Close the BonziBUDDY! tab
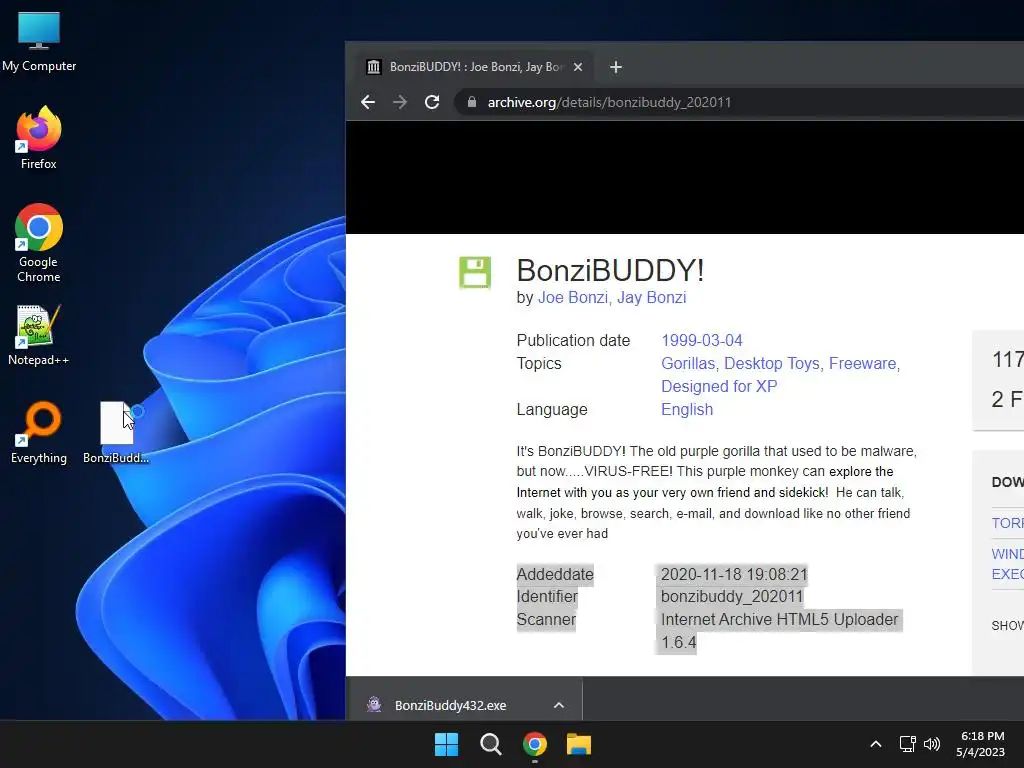The image size is (1024, 768). click(x=577, y=67)
